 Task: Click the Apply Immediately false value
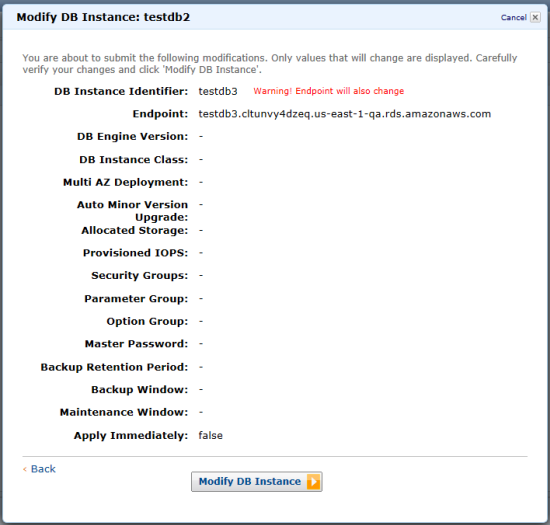pos(210,435)
